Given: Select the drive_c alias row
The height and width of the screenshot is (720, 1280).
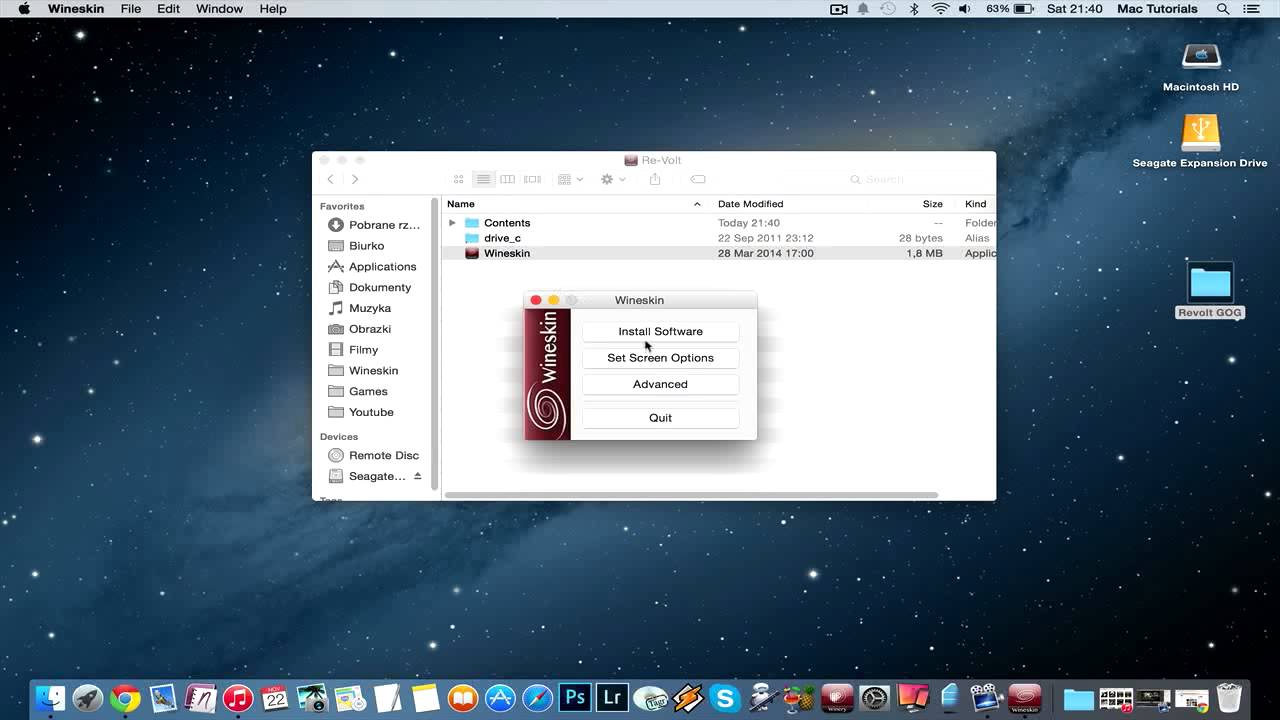Looking at the screenshot, I should tap(719, 238).
